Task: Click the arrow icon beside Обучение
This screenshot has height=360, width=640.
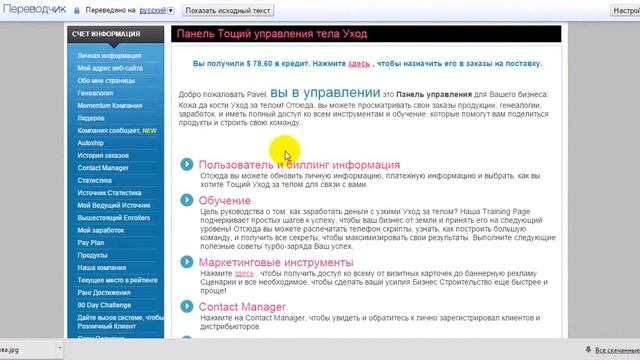Action: coord(187,200)
